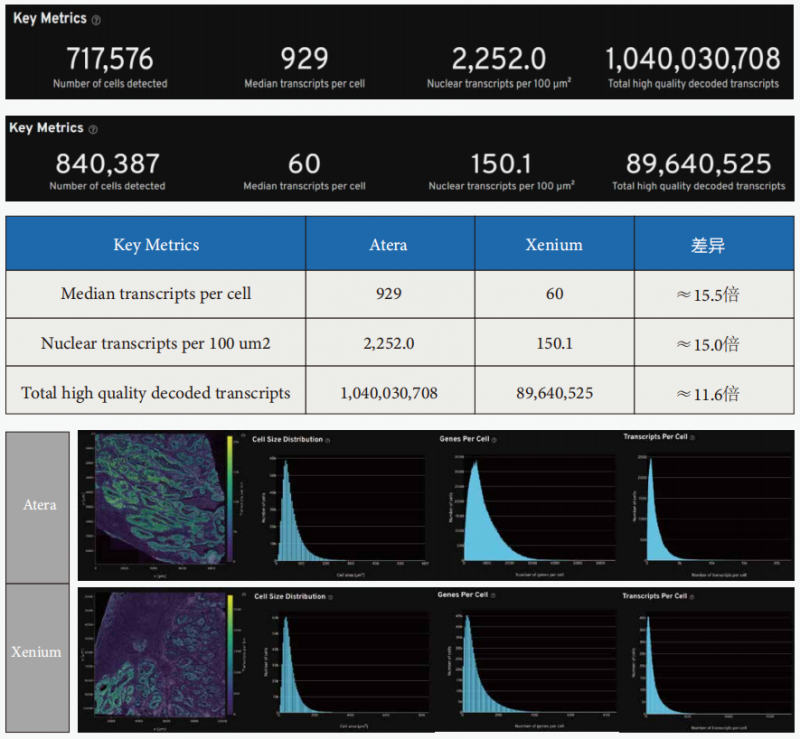Click the Nuclear transcripts per 100 µm² label under 150.1

click(502, 186)
